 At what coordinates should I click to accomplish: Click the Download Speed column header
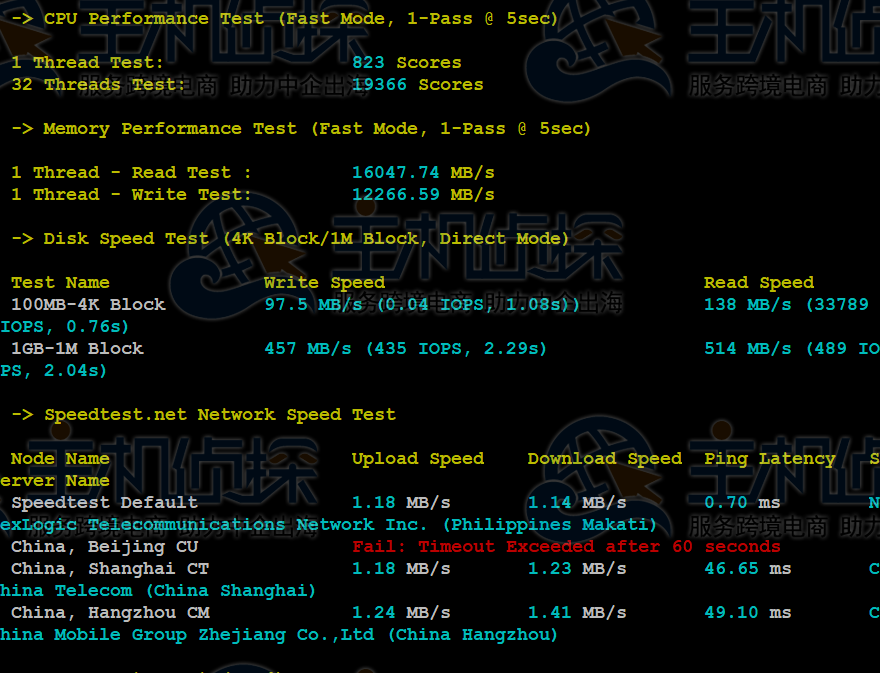coord(604,459)
